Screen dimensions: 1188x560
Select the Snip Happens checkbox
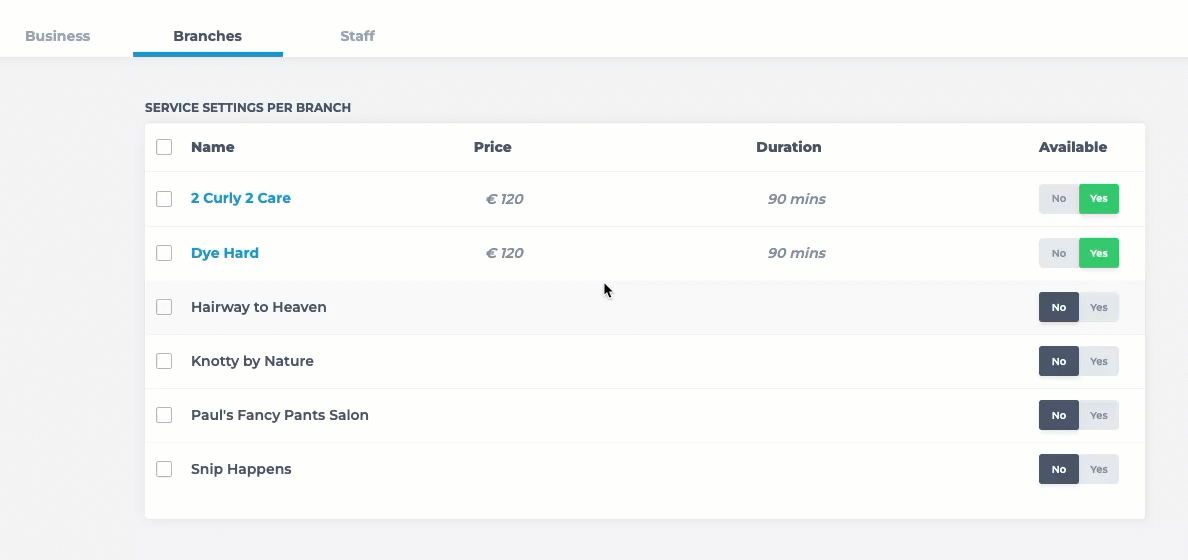click(164, 469)
